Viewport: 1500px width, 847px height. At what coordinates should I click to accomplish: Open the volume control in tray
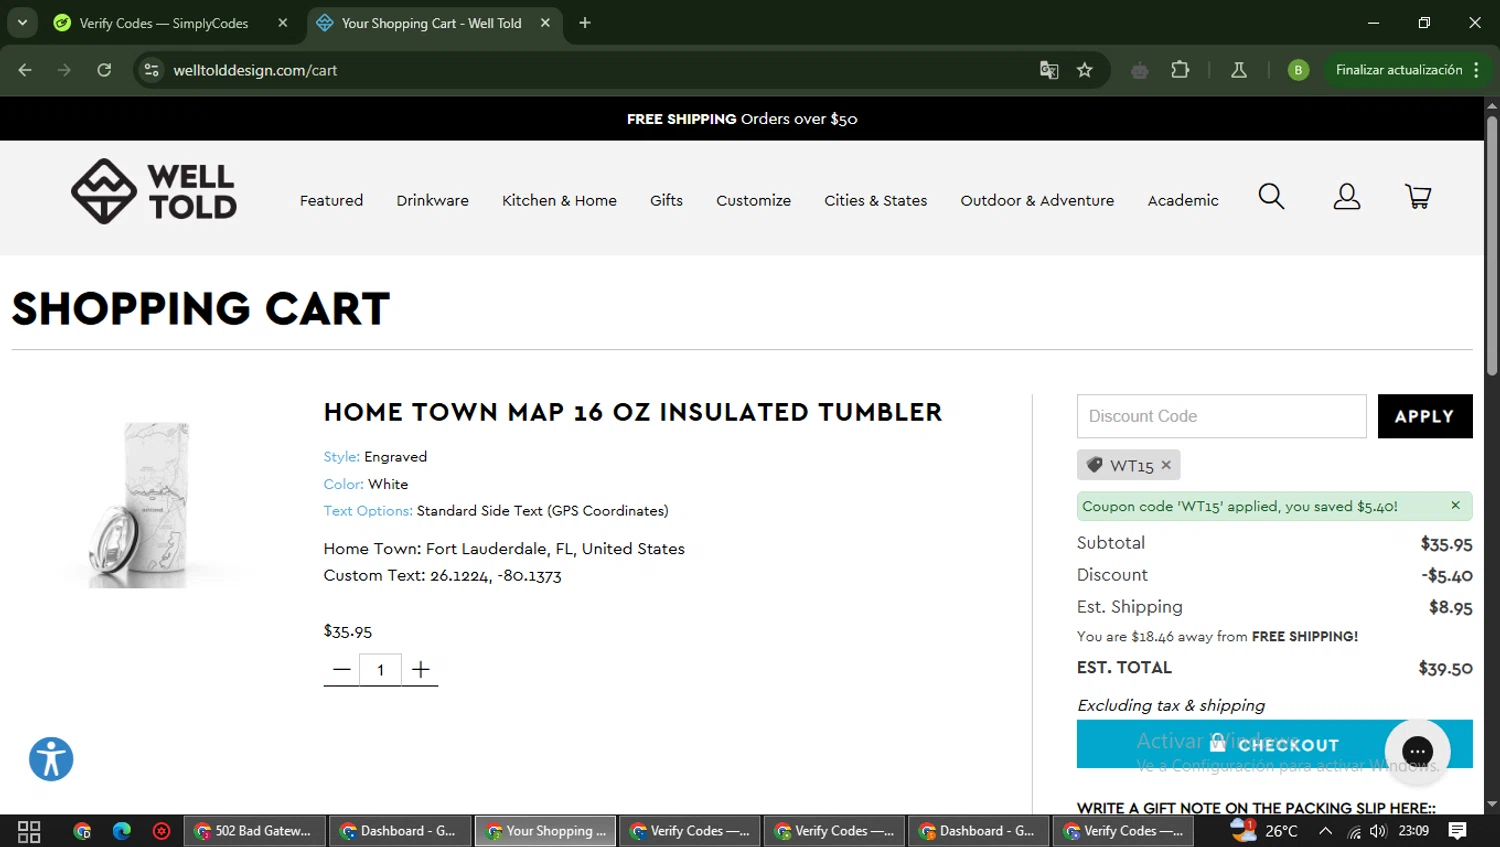click(1379, 831)
